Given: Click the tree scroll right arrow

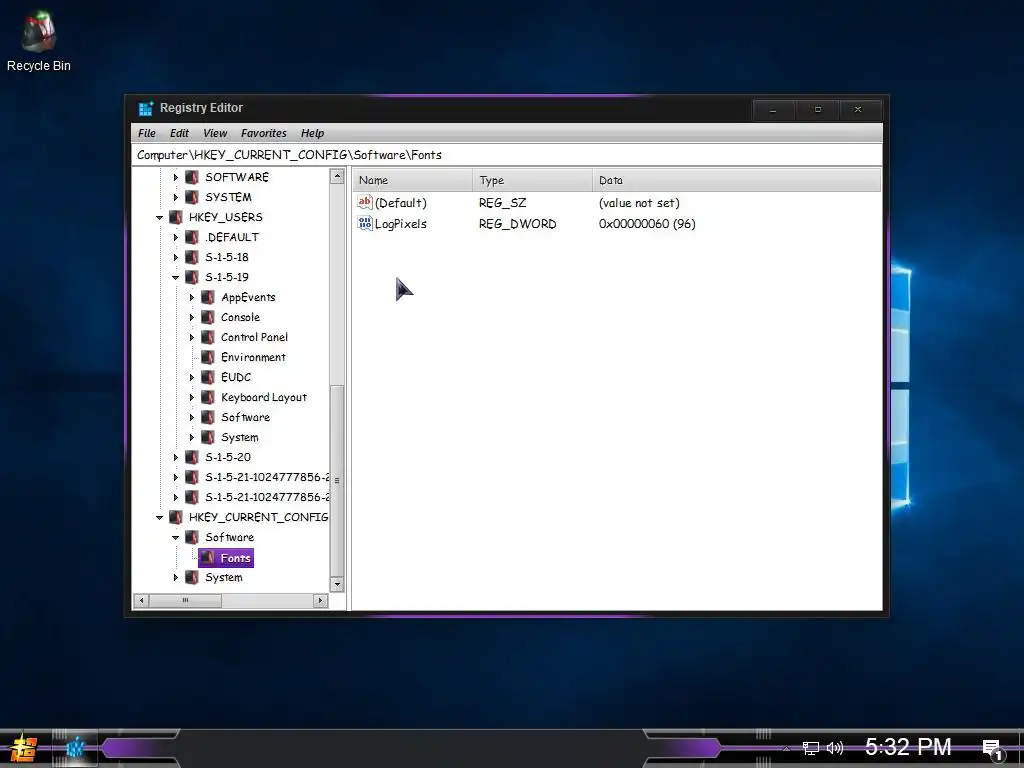Looking at the screenshot, I should (320, 600).
